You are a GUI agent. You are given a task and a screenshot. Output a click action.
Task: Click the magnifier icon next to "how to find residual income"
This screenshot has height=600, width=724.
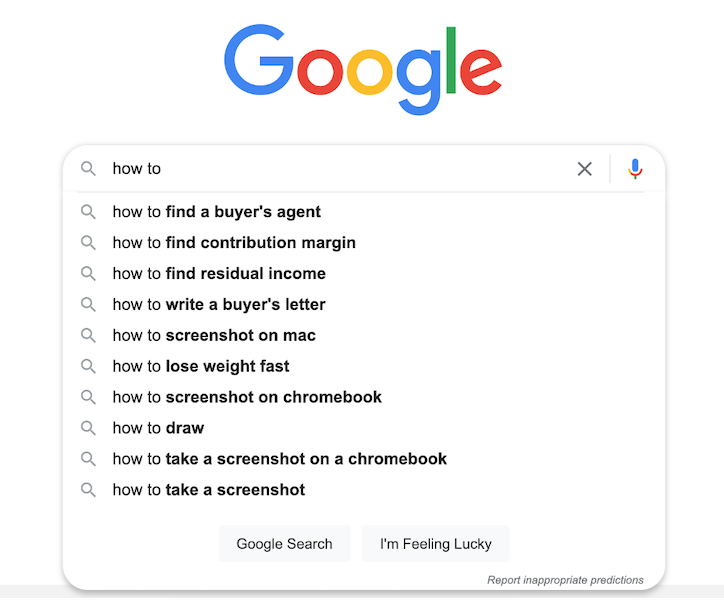tap(88, 273)
